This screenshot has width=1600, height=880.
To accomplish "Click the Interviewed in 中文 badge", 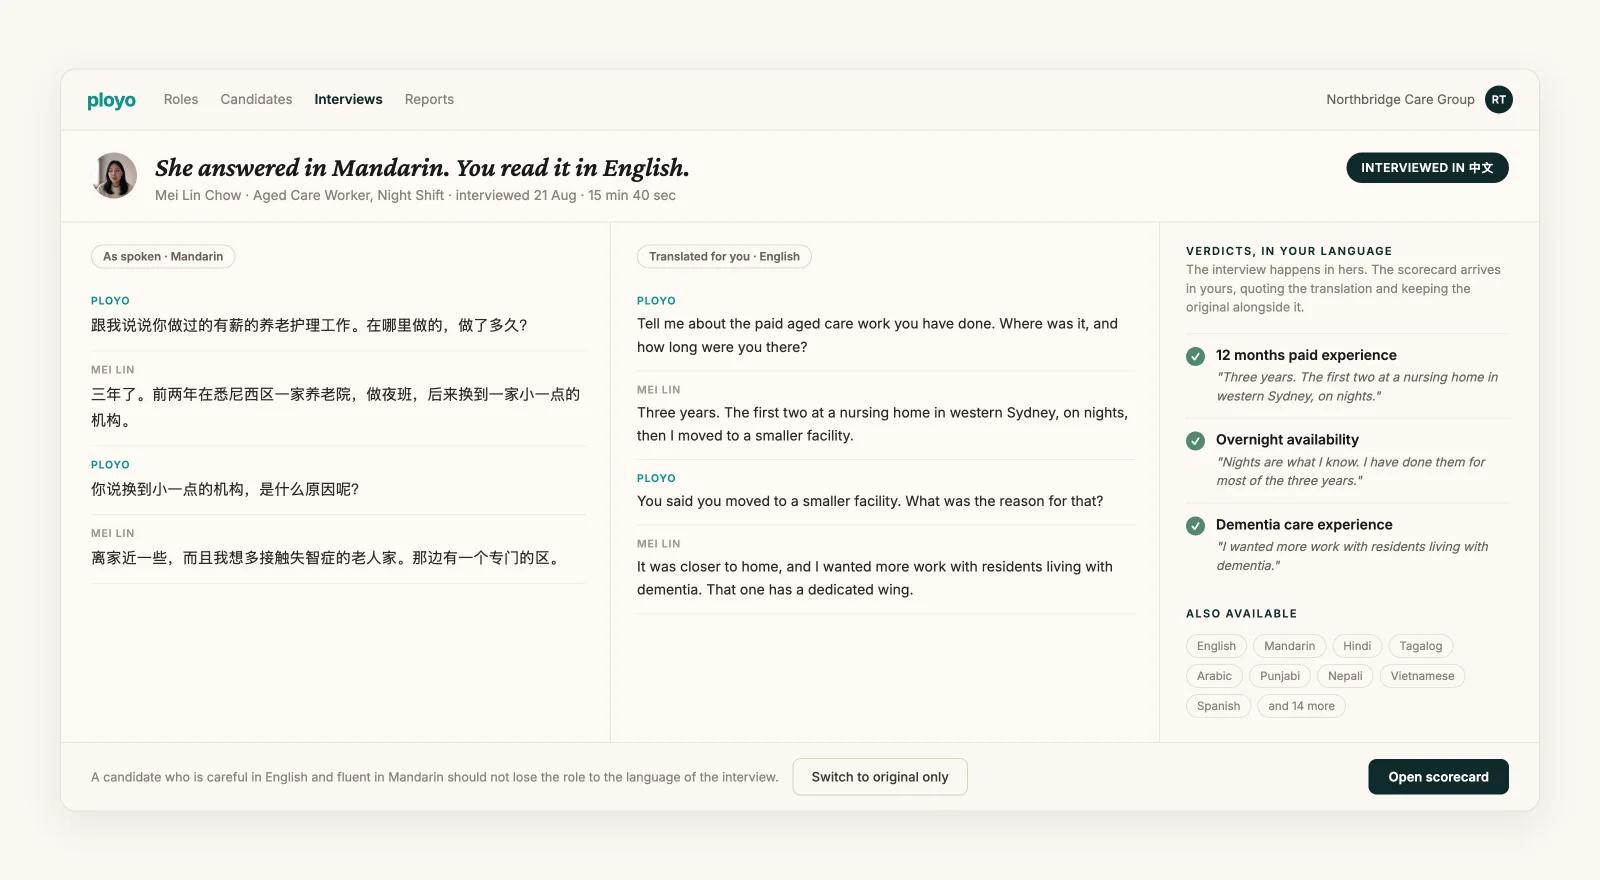I will (1427, 168).
